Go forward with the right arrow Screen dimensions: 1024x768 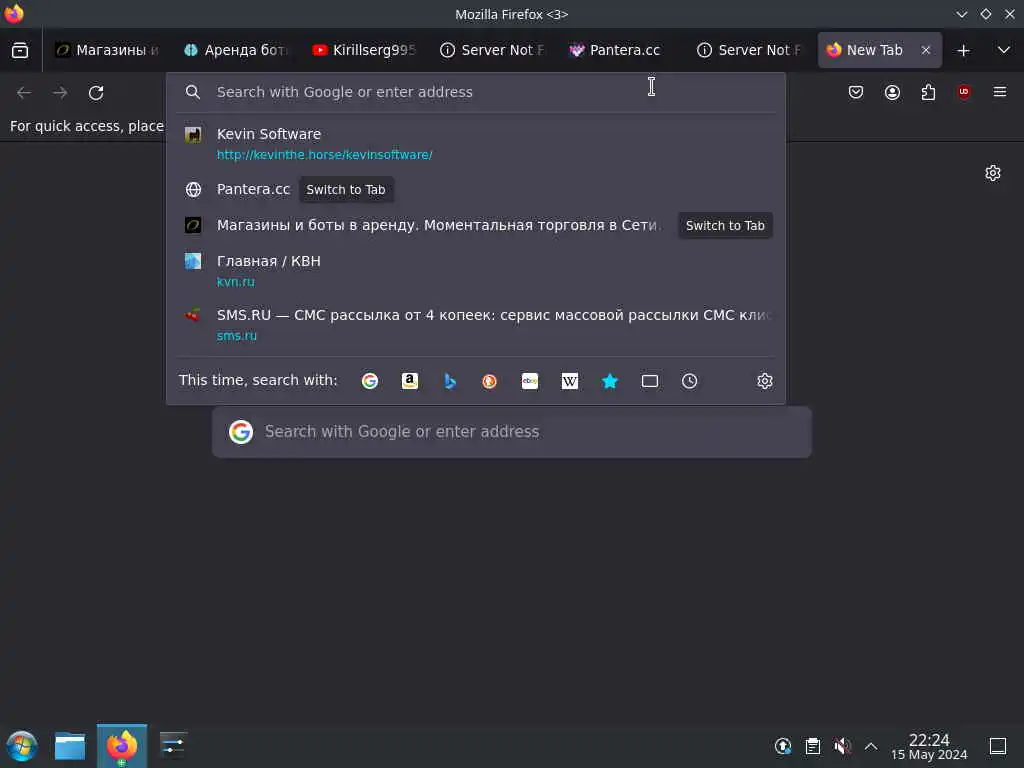(x=60, y=93)
